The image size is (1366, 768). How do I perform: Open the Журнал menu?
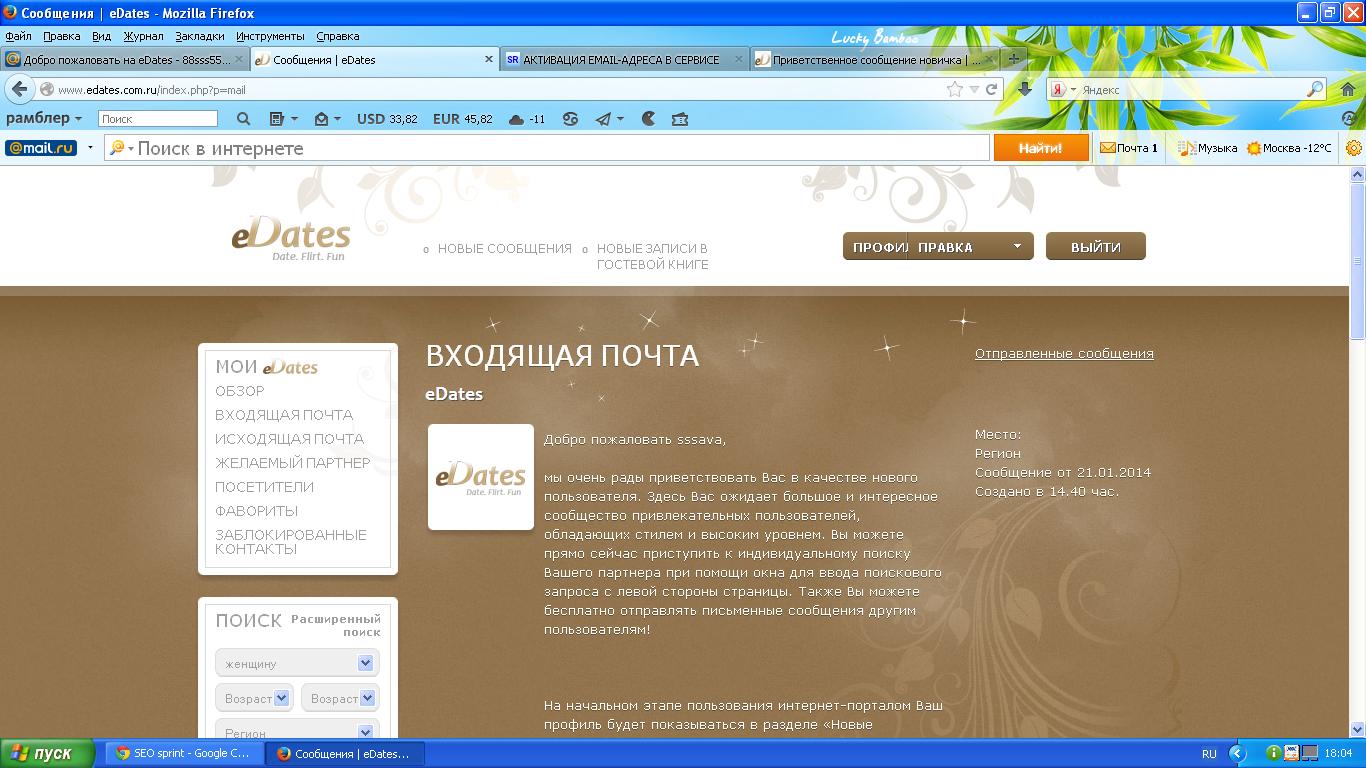[x=143, y=36]
